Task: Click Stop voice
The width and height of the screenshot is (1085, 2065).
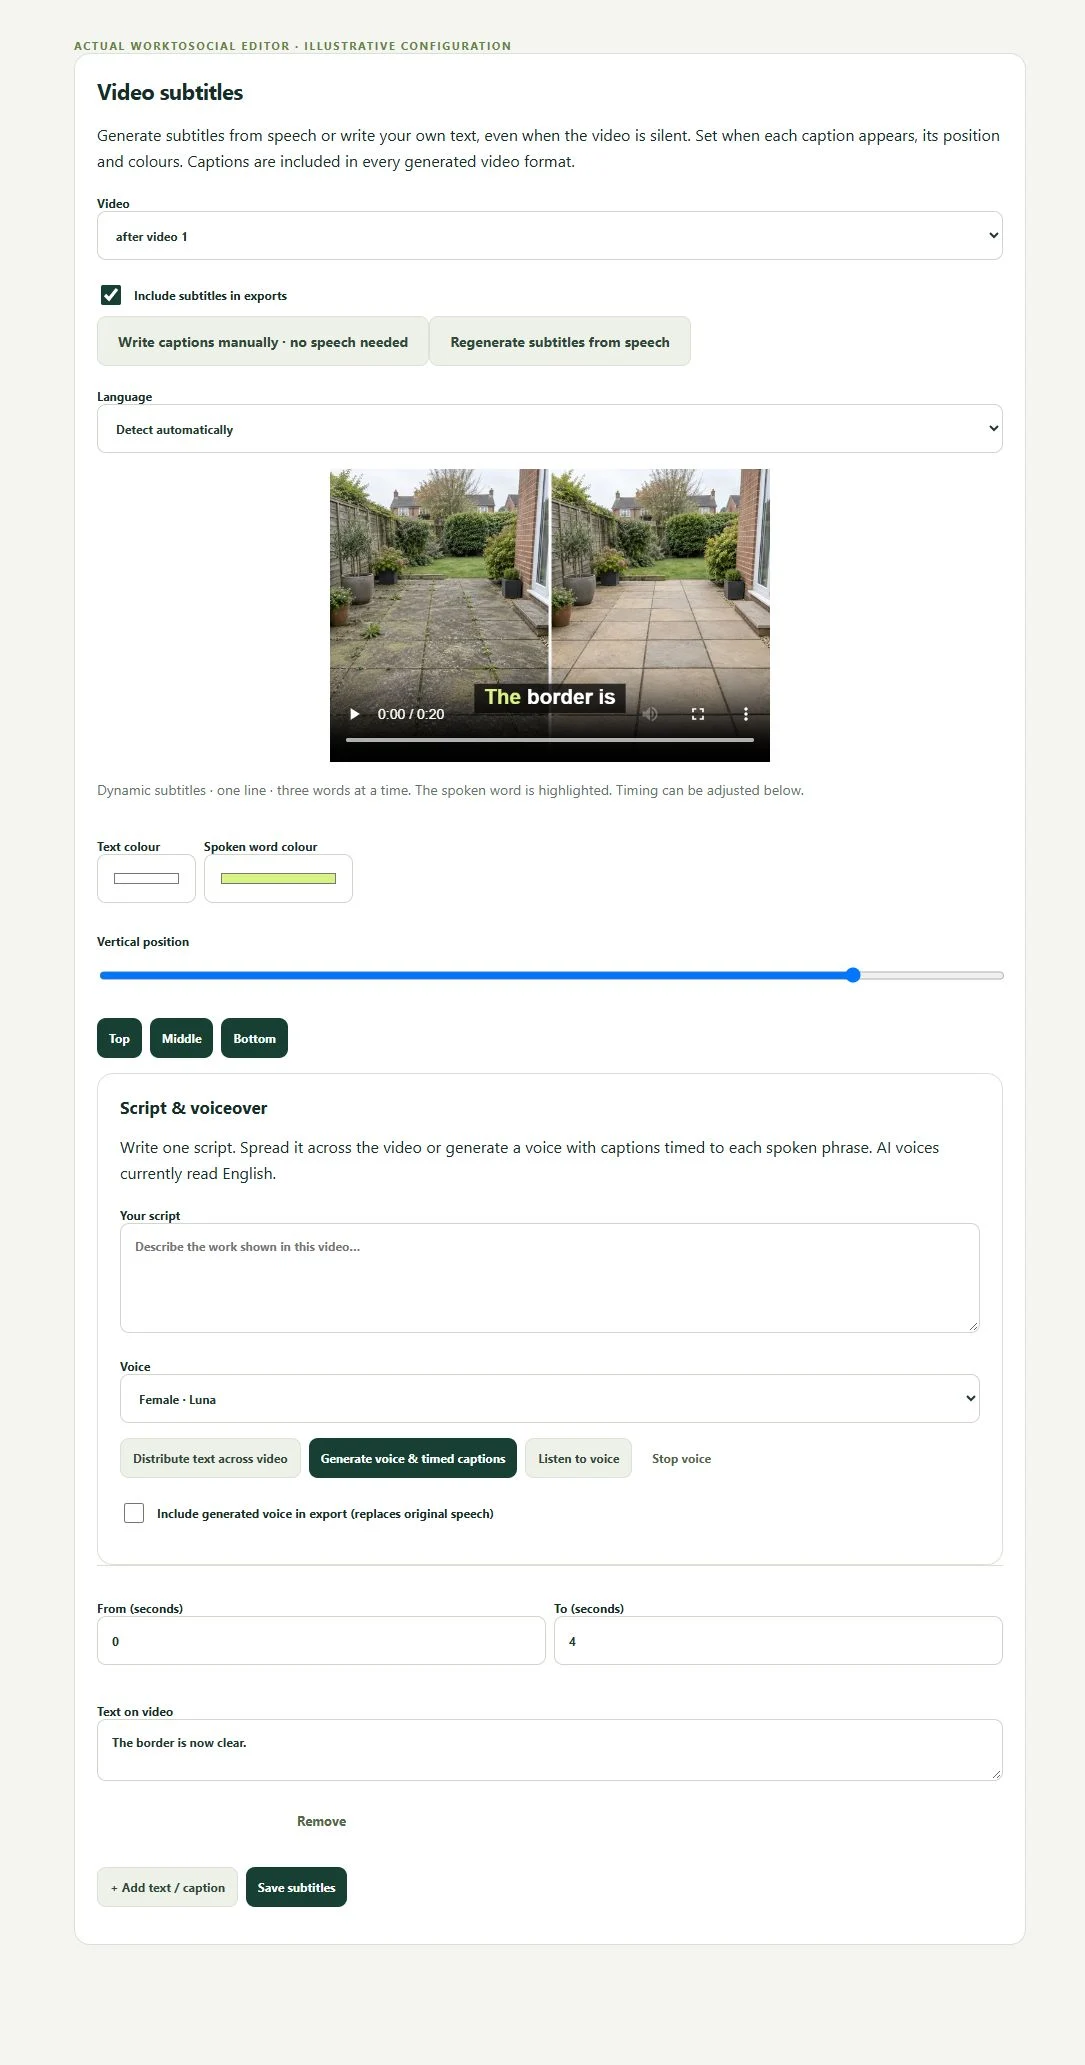Action: [682, 1458]
